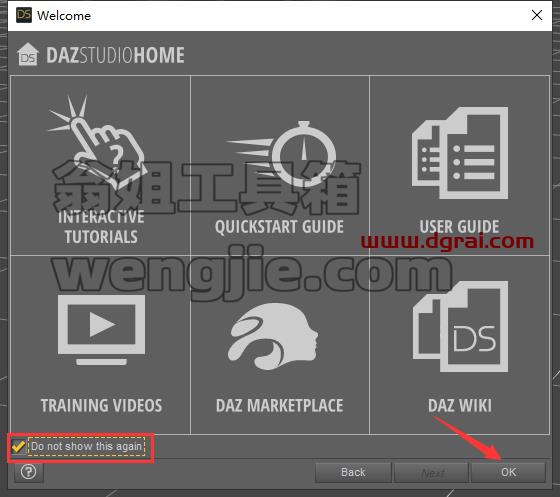Select the QUICKSTART GUIDE text label
Viewport: 560px width, 497px height.
pos(279,227)
